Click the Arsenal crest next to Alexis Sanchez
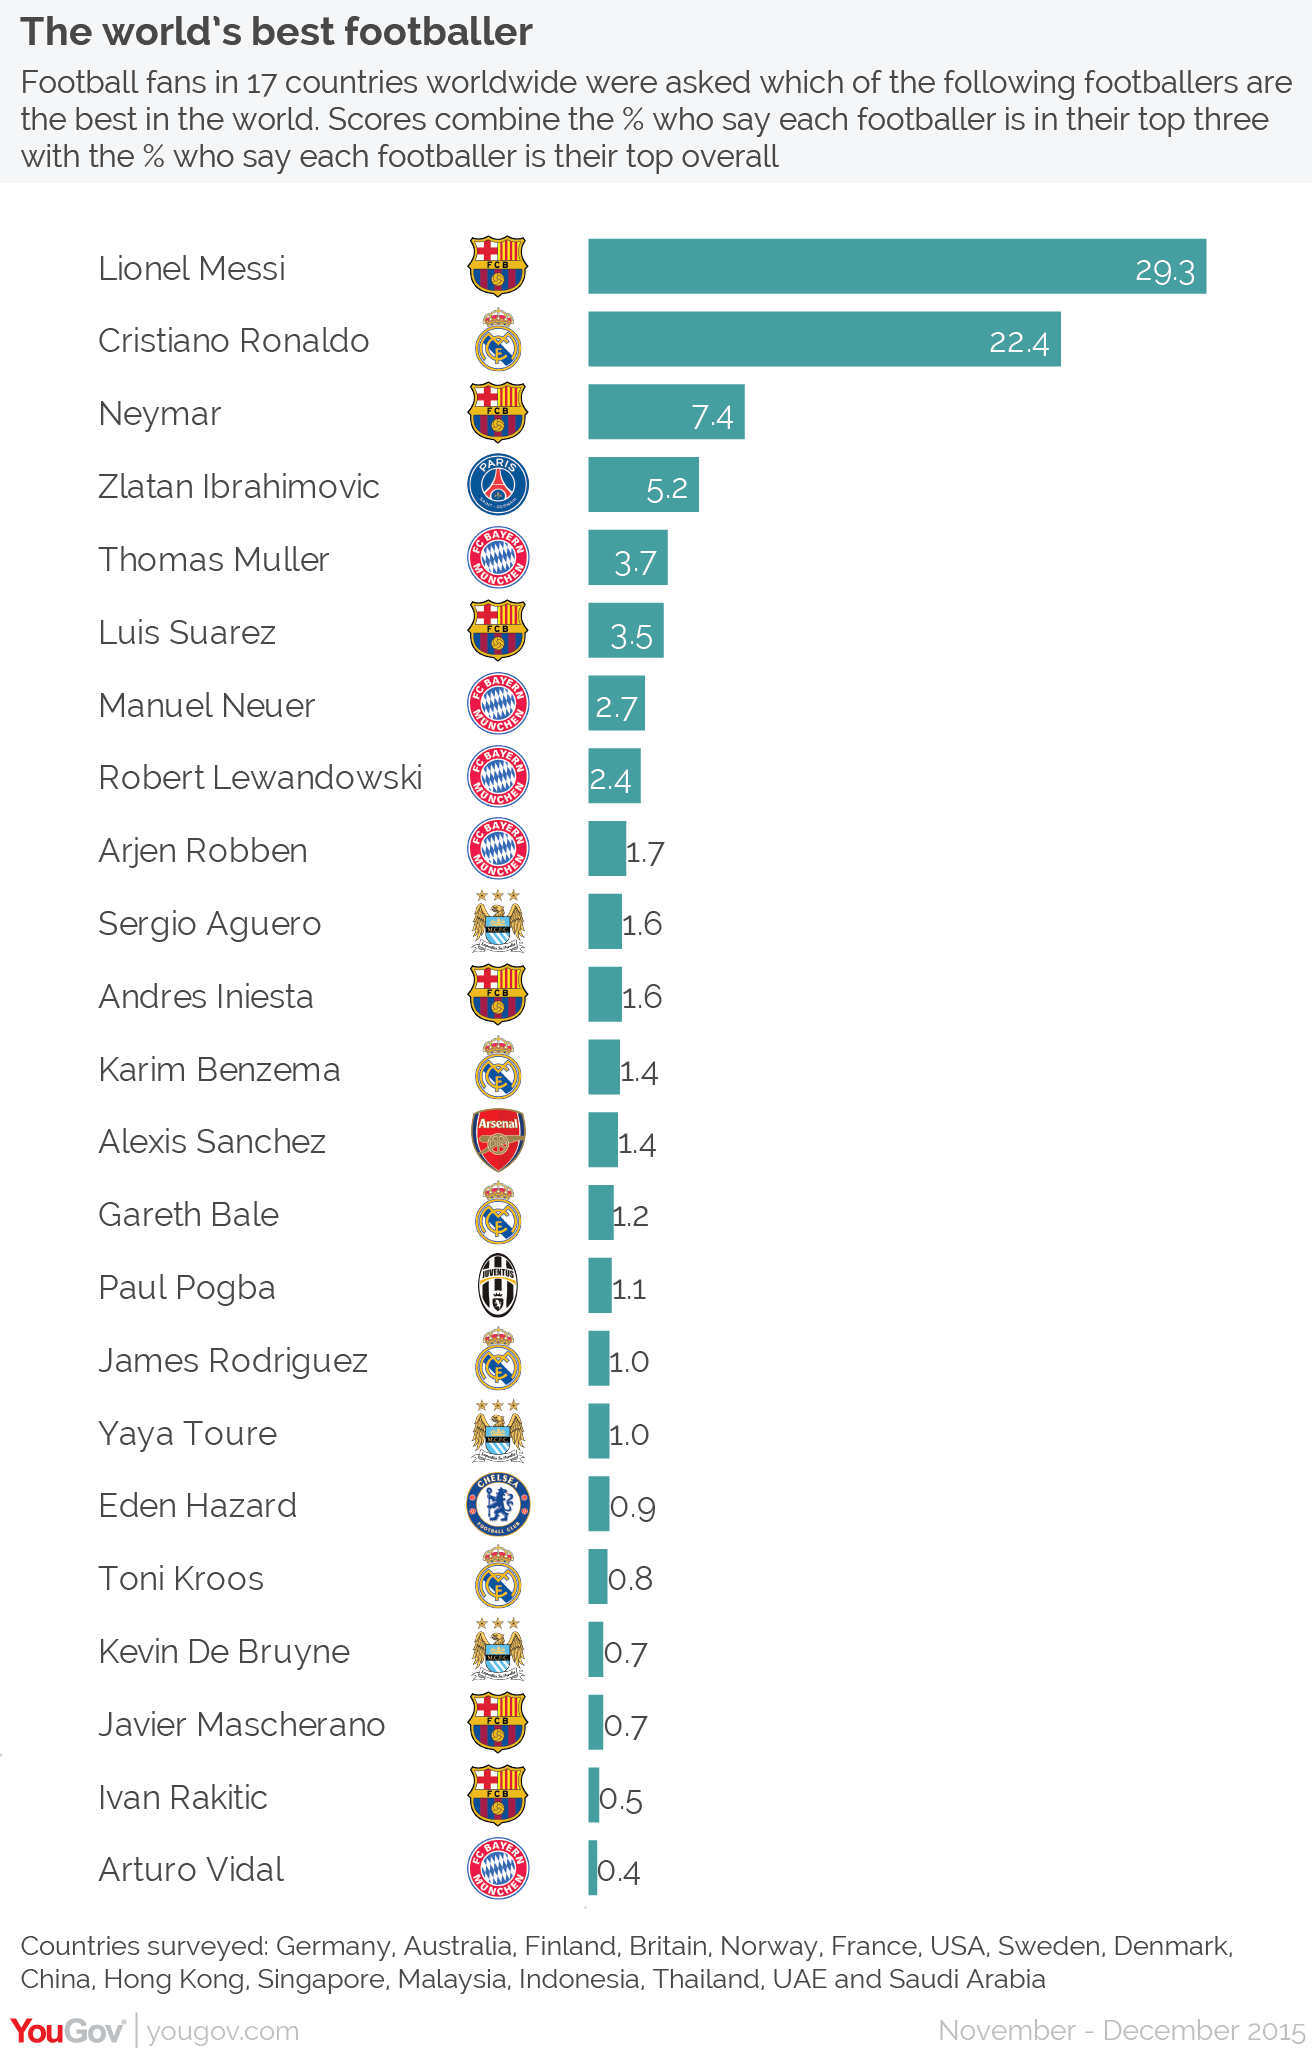This screenshot has width=1312, height=2048. [498, 1140]
